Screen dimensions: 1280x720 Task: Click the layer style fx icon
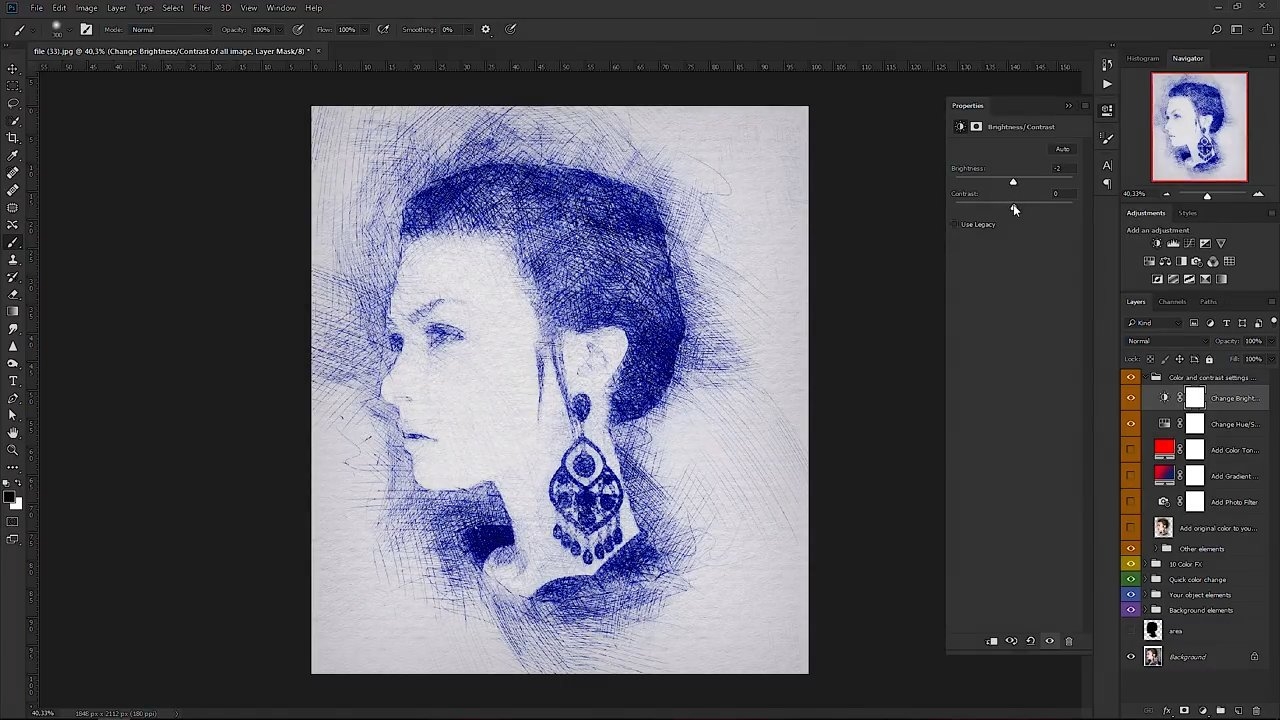[x=1167, y=711]
